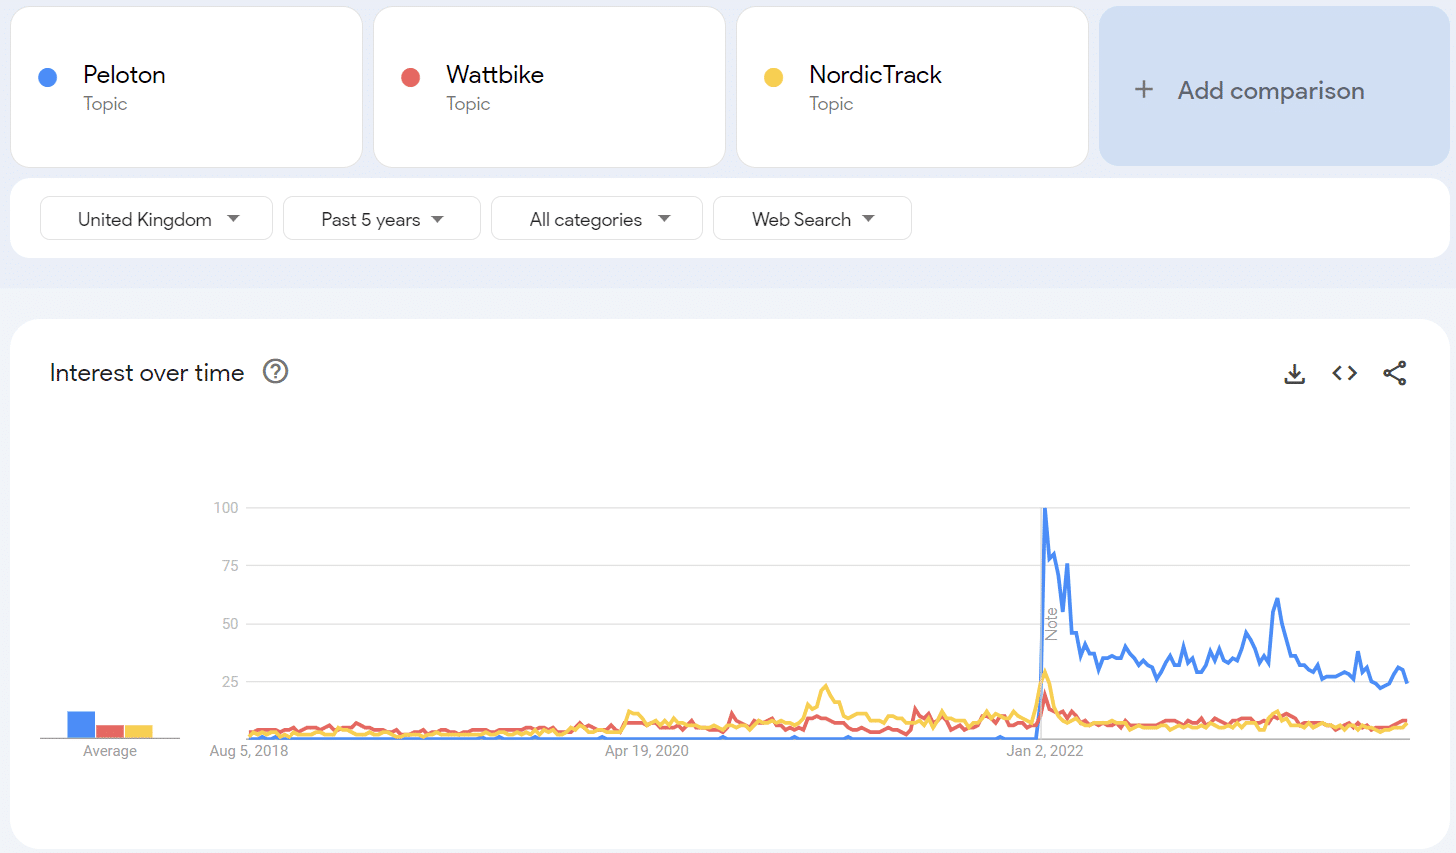Click the red Wattbike average bar
Screen dimensions: 1456x853
pos(110,732)
